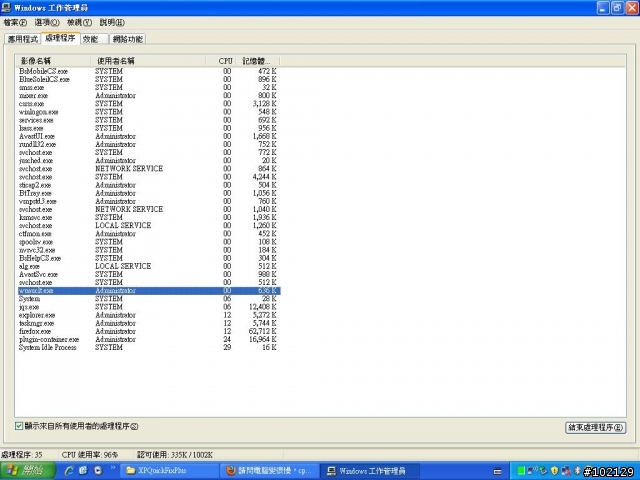Select the winlogon.exe process row
640x480 pixels.
[x=148, y=112]
